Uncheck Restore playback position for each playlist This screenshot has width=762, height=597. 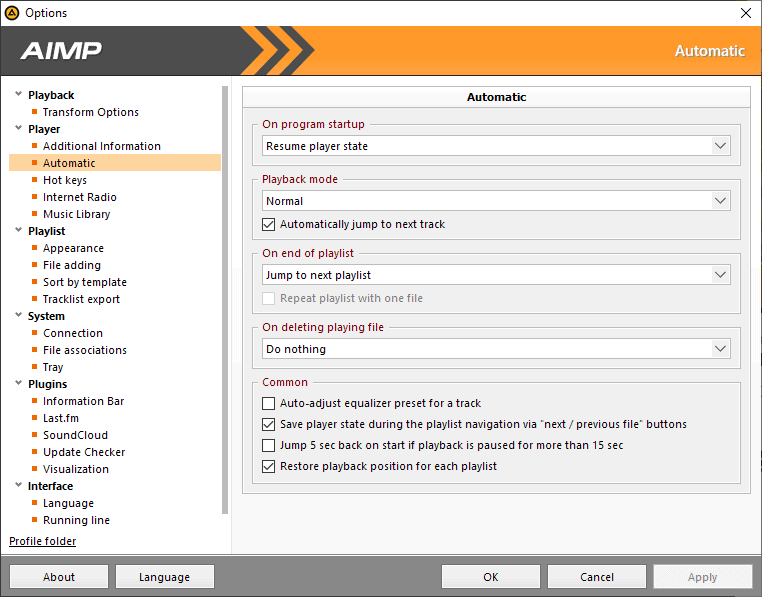point(268,466)
